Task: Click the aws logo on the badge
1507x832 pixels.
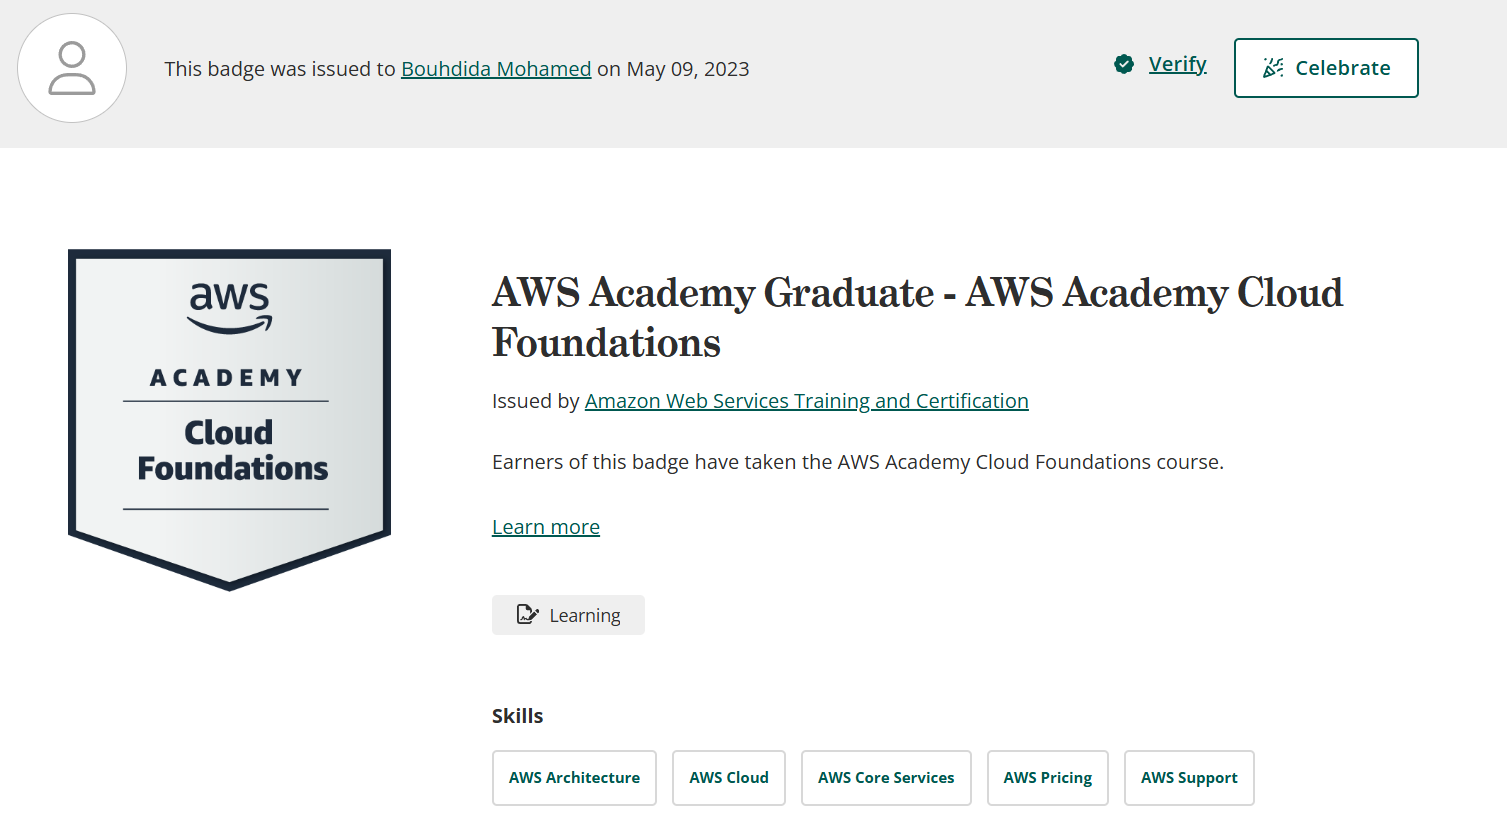Action: coord(230,306)
